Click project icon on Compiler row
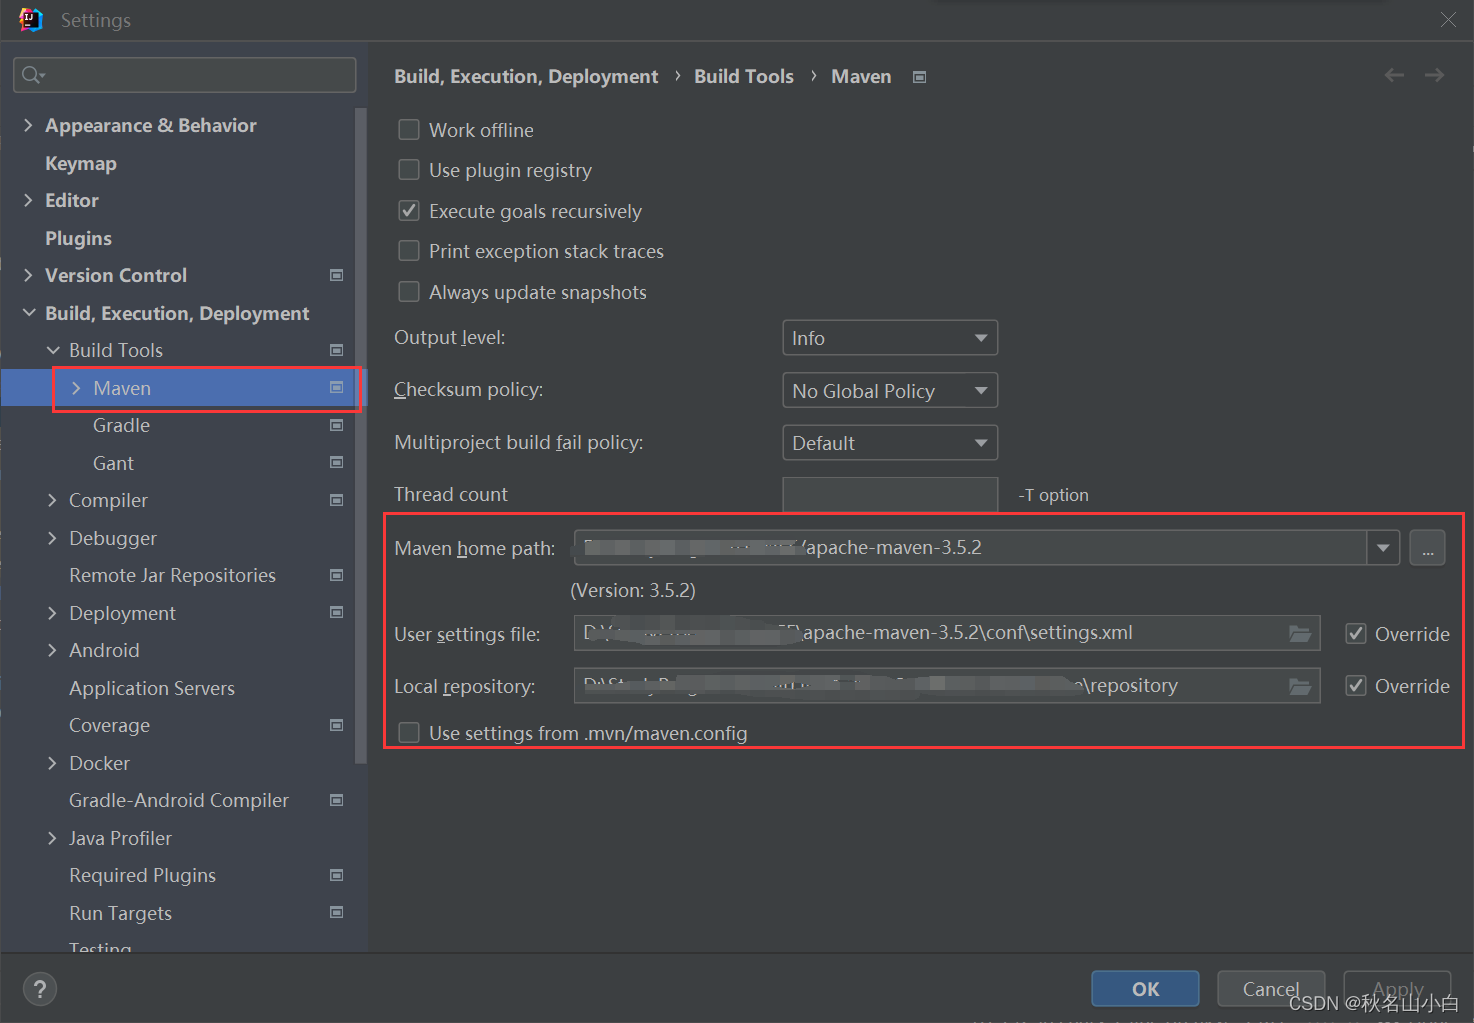 click(337, 500)
